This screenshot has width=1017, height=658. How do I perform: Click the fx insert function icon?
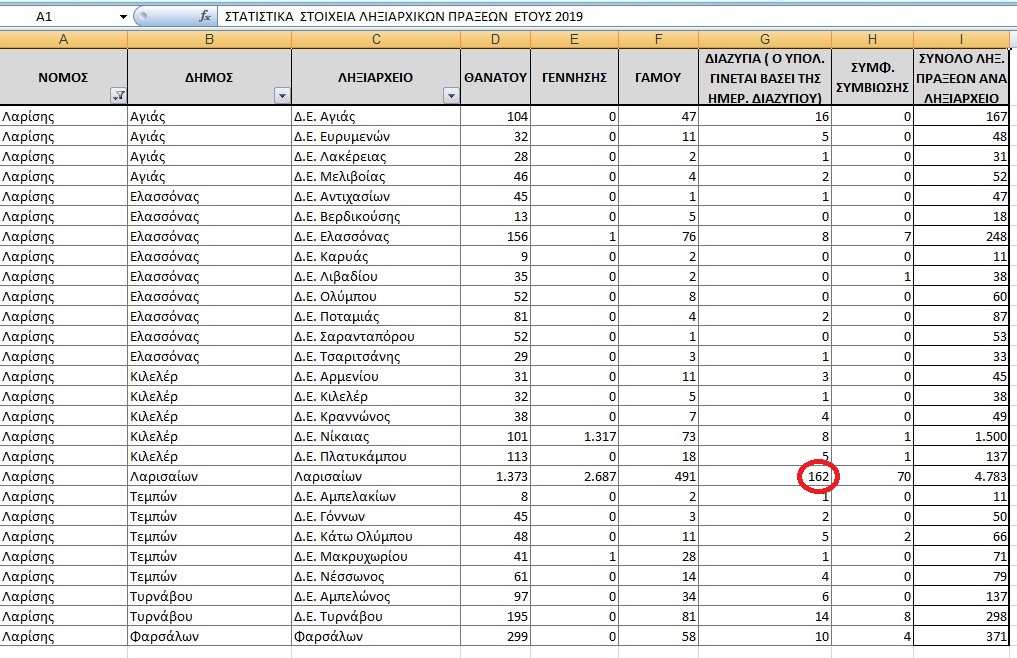(x=205, y=16)
